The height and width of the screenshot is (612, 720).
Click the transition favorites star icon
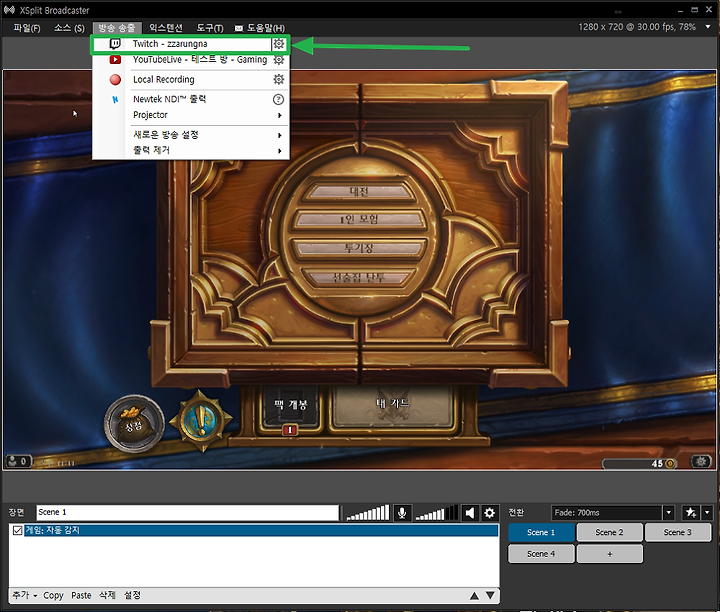(691, 512)
